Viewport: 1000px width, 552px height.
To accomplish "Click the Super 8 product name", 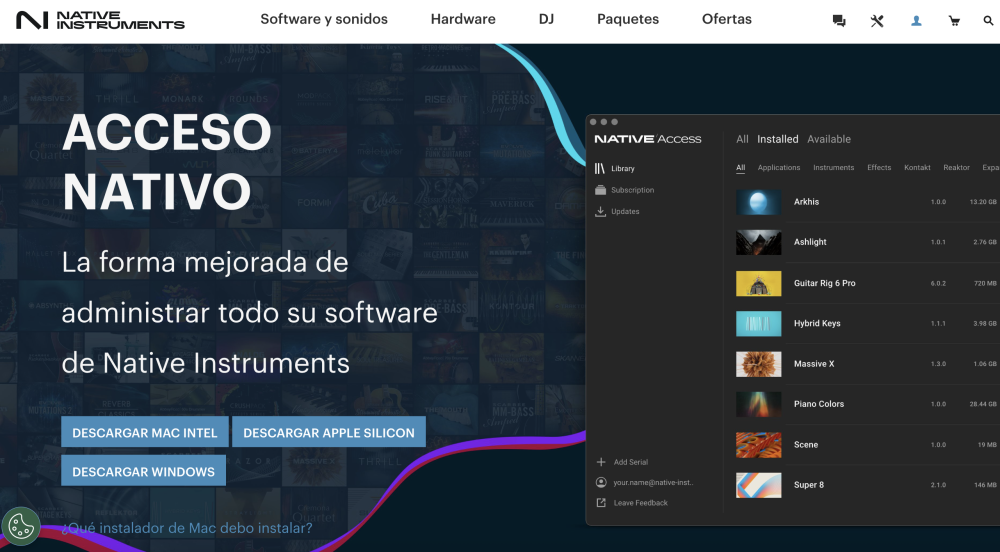I will coord(809,485).
